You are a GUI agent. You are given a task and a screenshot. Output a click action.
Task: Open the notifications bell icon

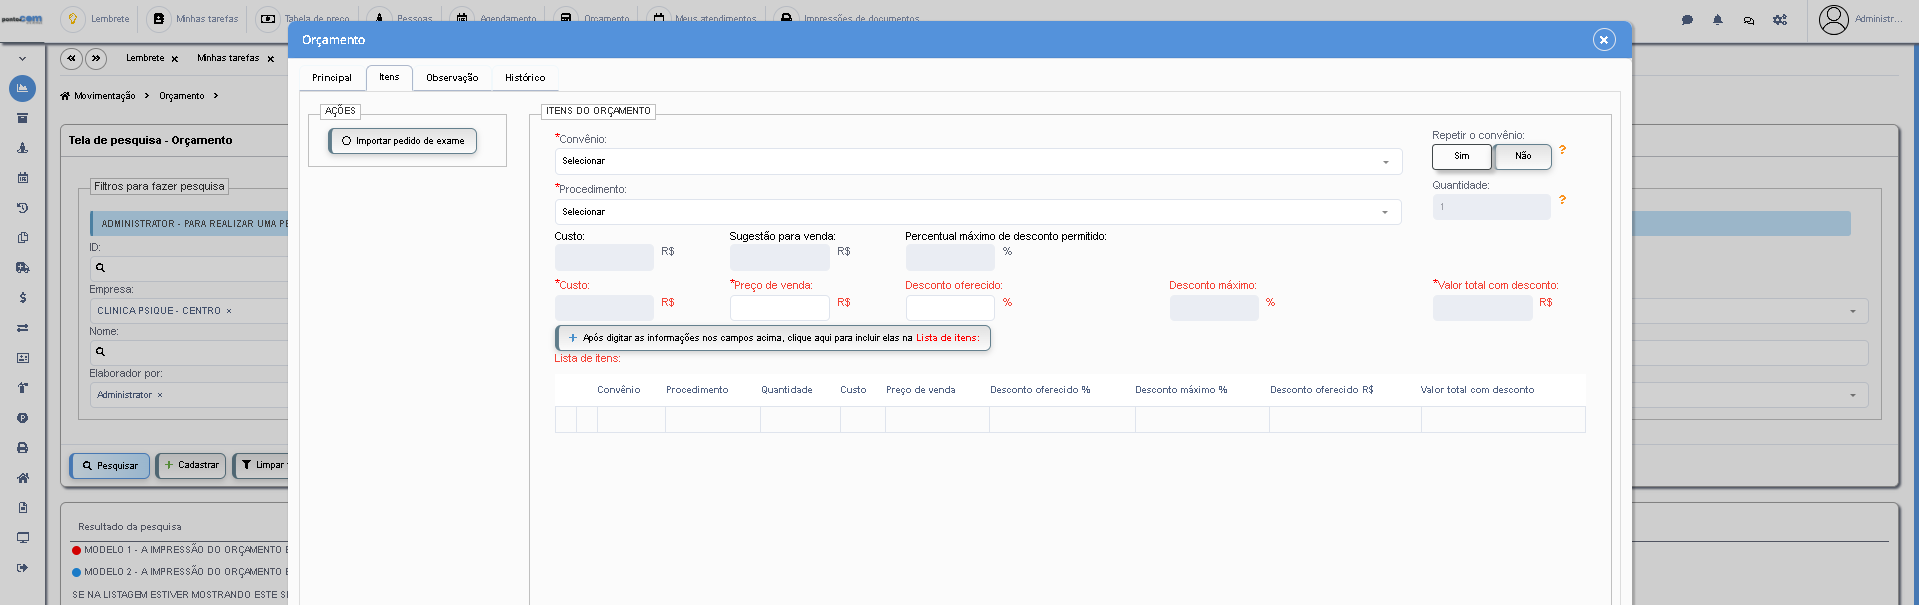click(x=1718, y=19)
